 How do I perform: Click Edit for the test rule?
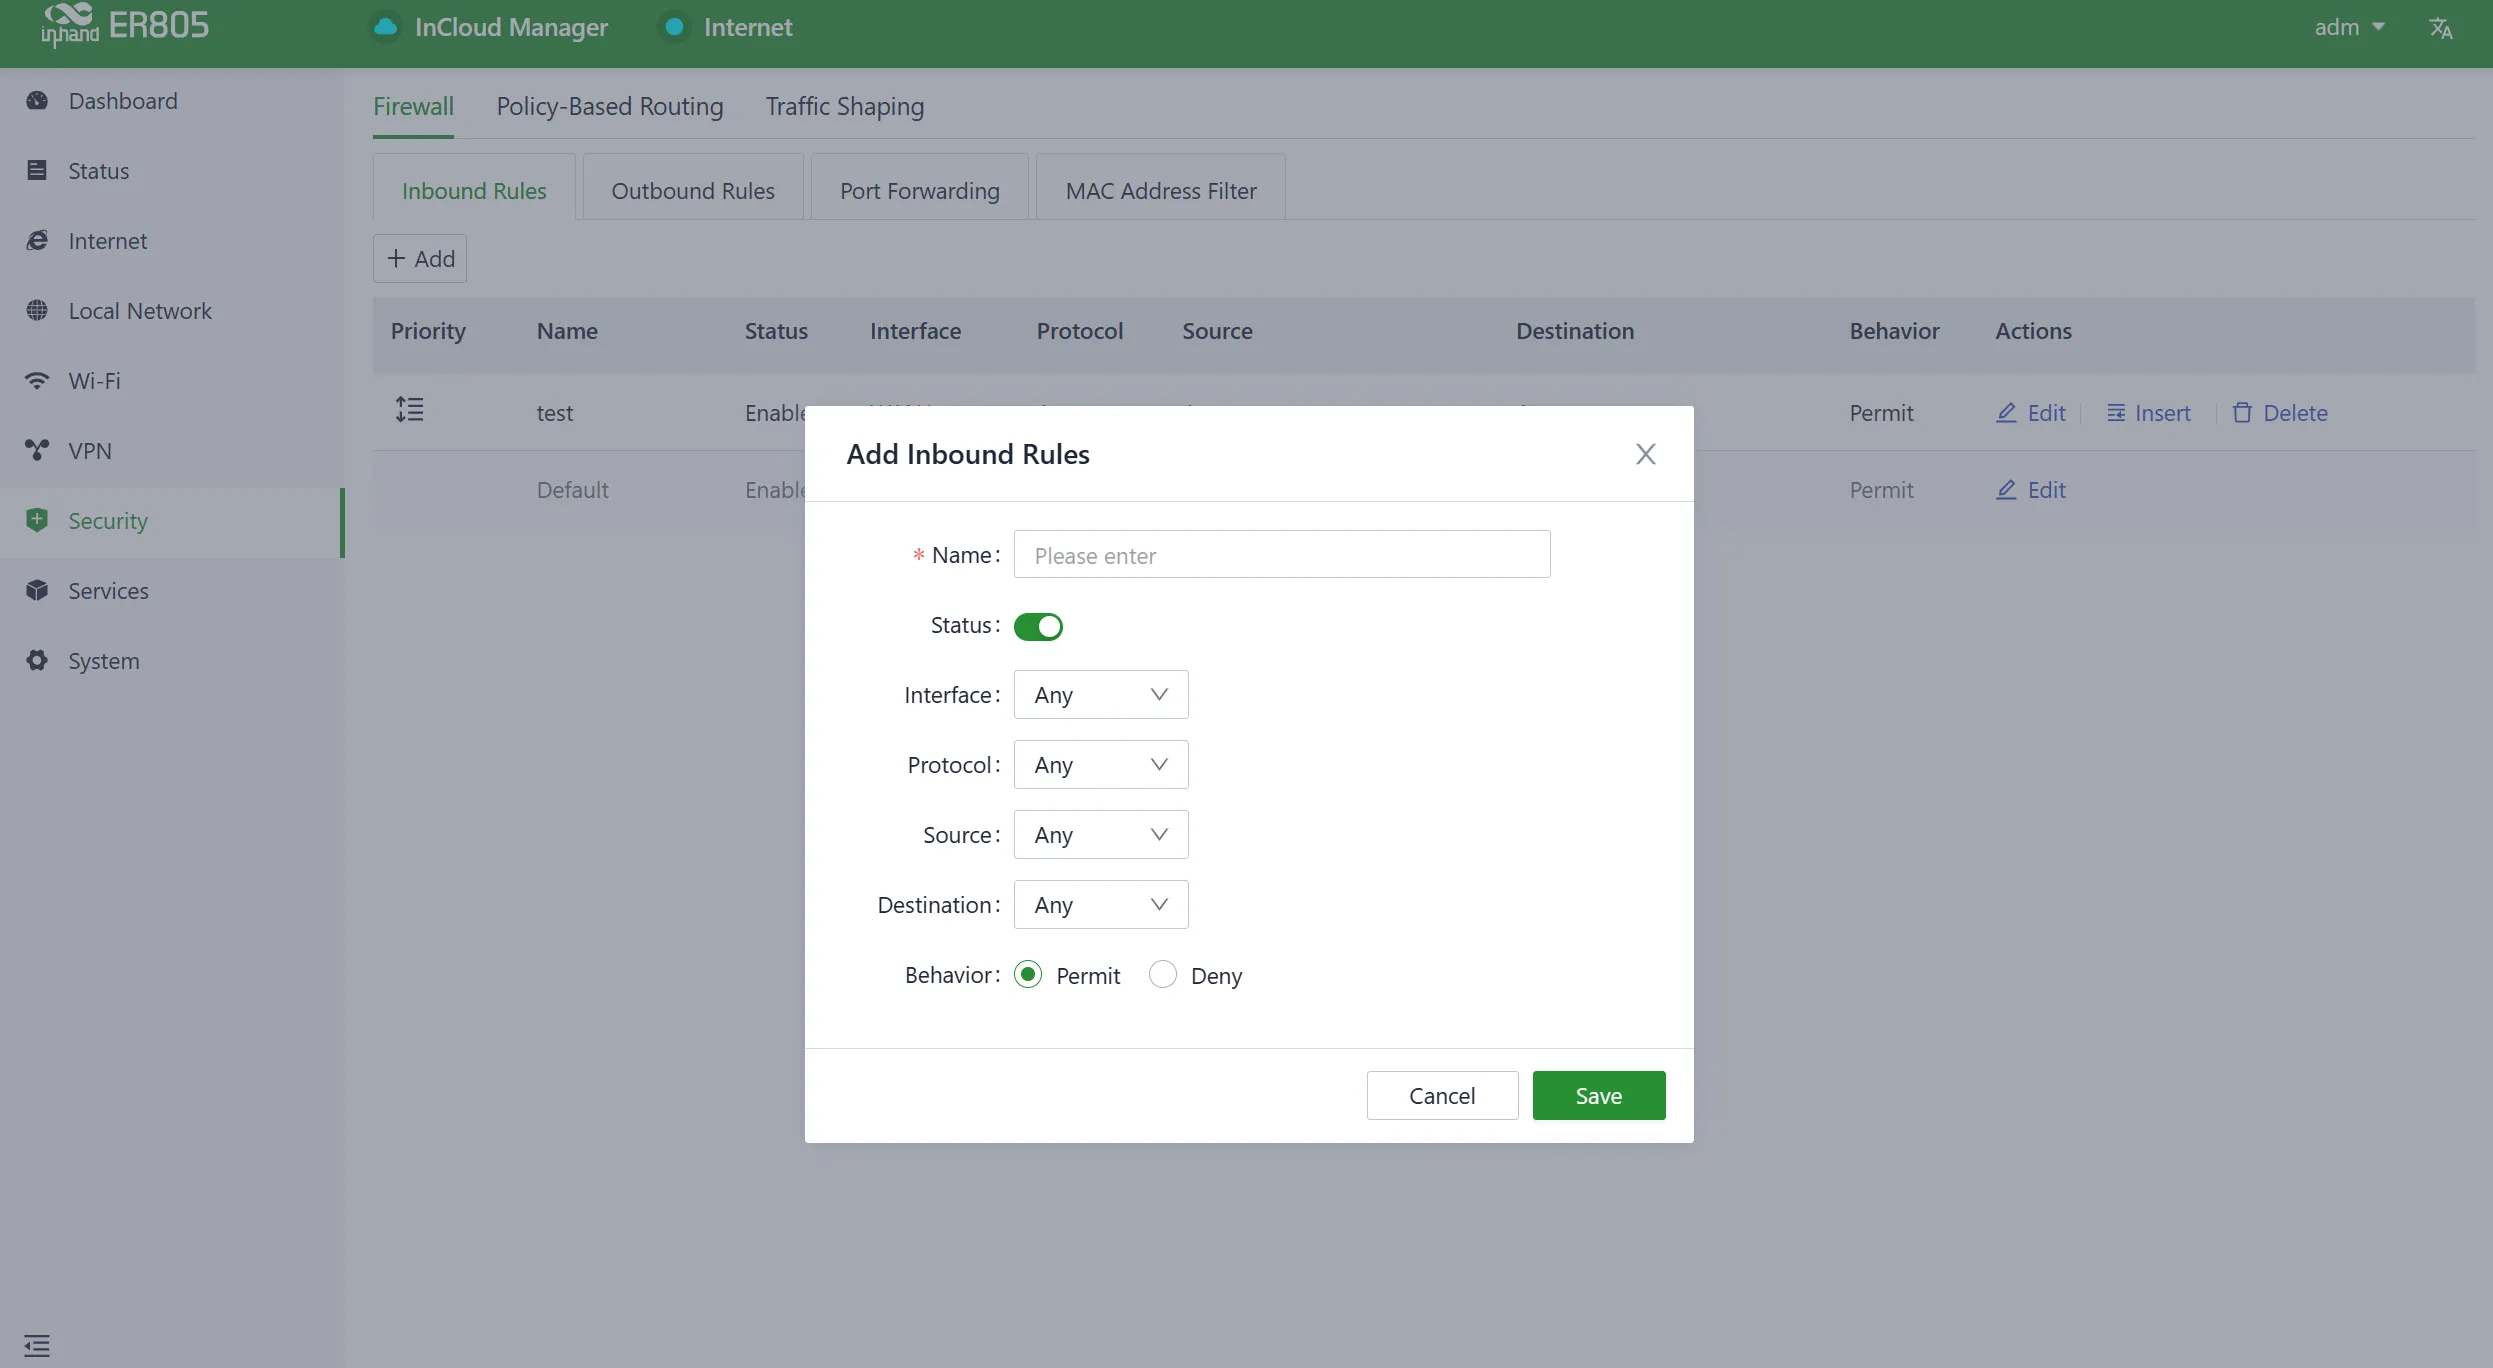[2031, 413]
